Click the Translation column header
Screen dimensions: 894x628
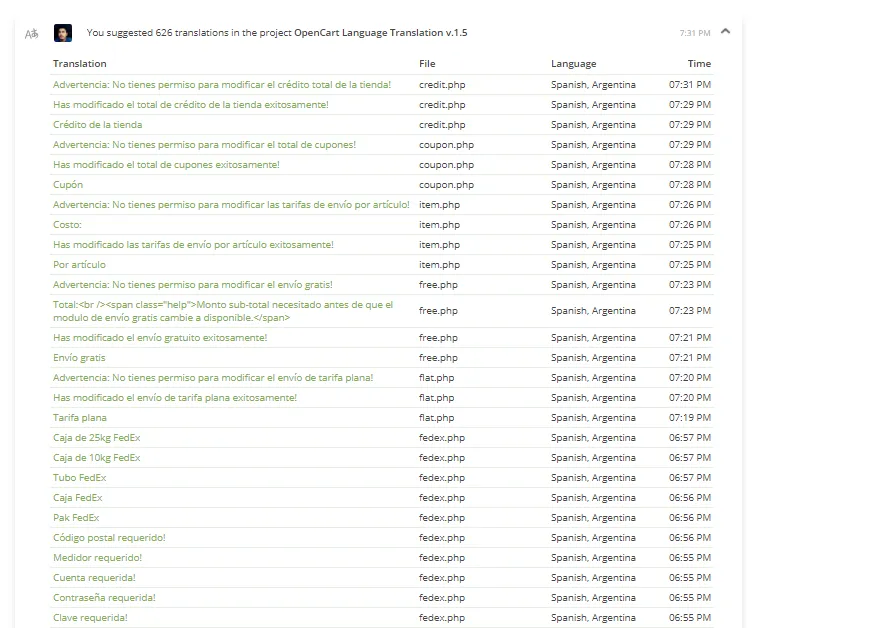click(x=80, y=63)
